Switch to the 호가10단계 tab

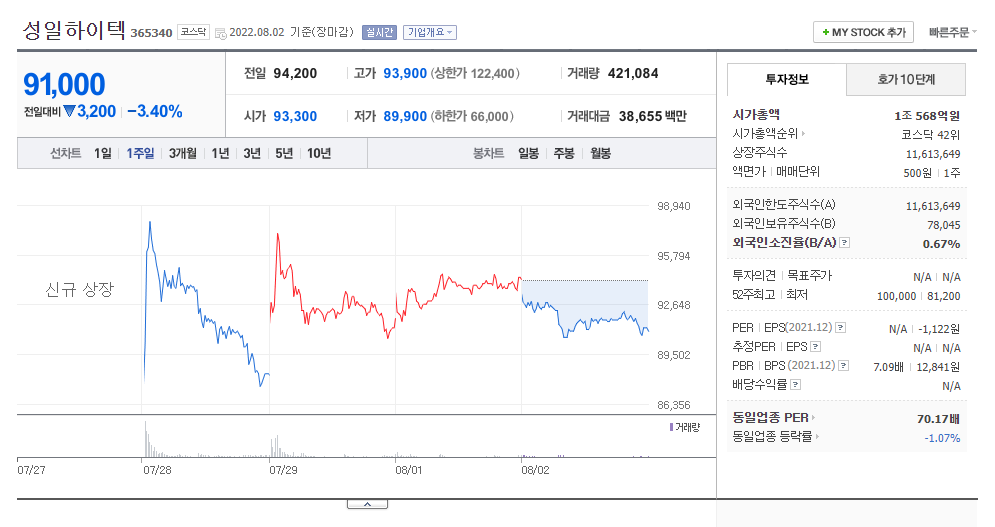pyautogui.click(x=906, y=79)
